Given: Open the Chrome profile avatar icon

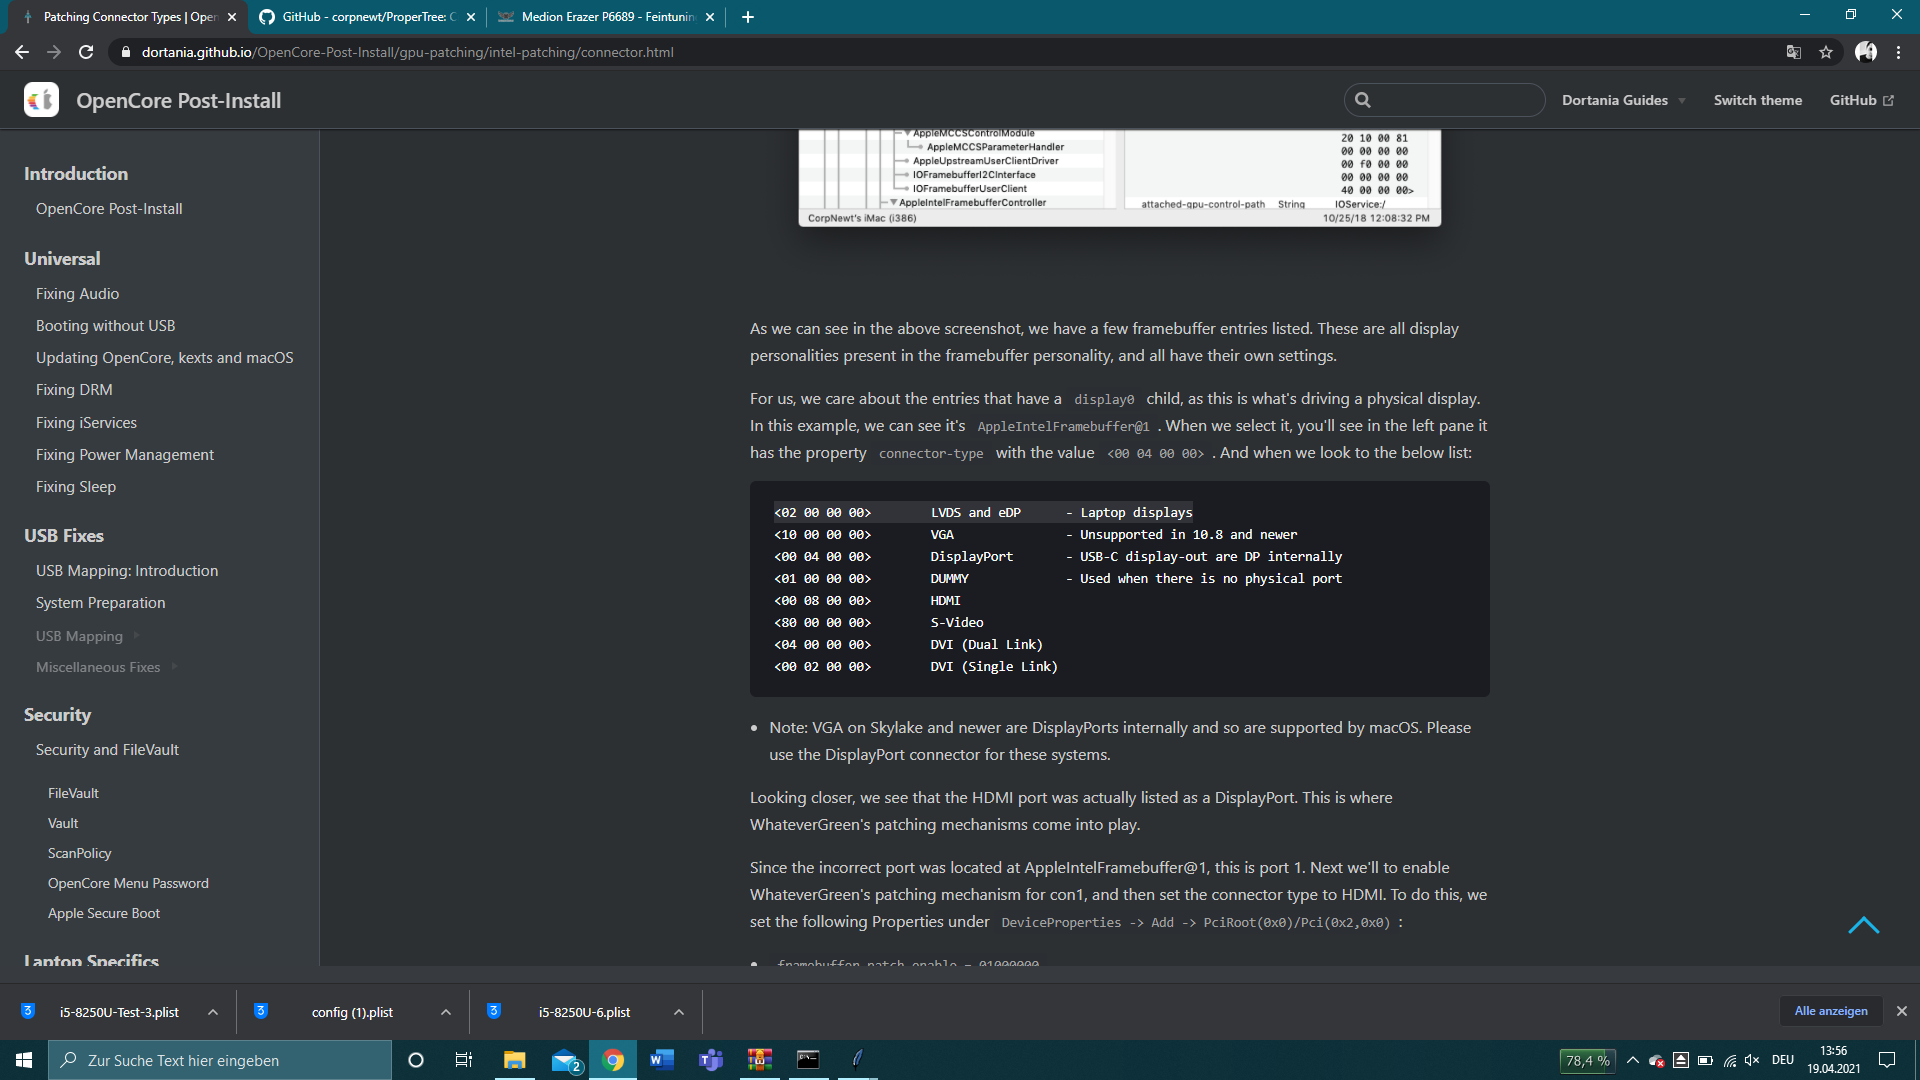Looking at the screenshot, I should pyautogui.click(x=1865, y=52).
